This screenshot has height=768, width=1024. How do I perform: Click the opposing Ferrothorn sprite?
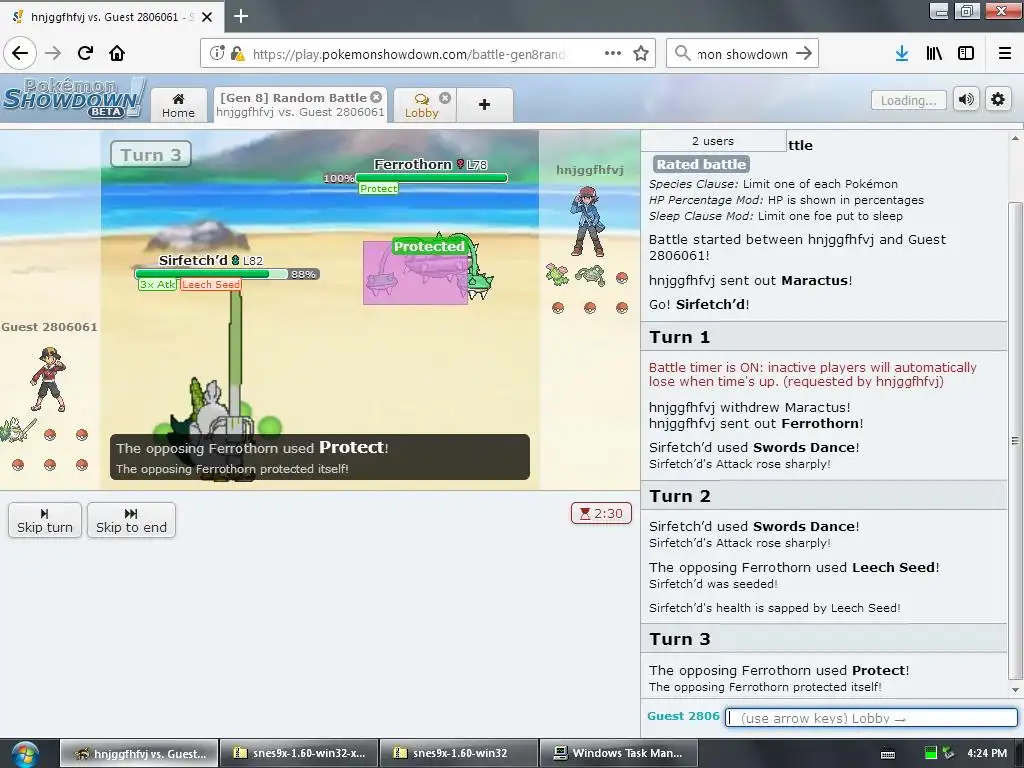point(428,269)
